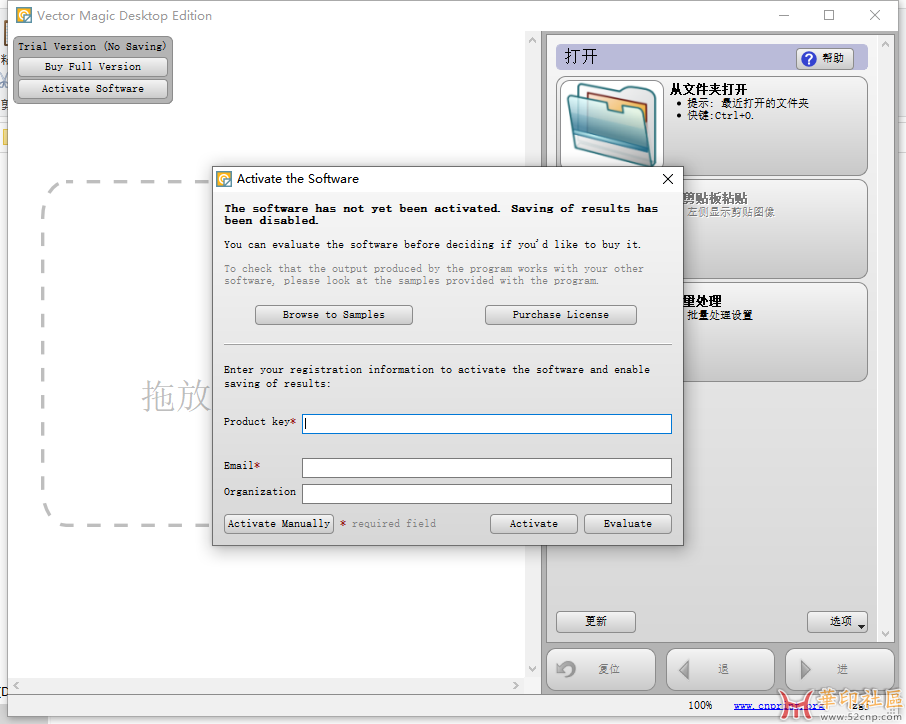The image size is (906, 724).
Task: Click Activate Software in trial panel
Action: [93, 89]
